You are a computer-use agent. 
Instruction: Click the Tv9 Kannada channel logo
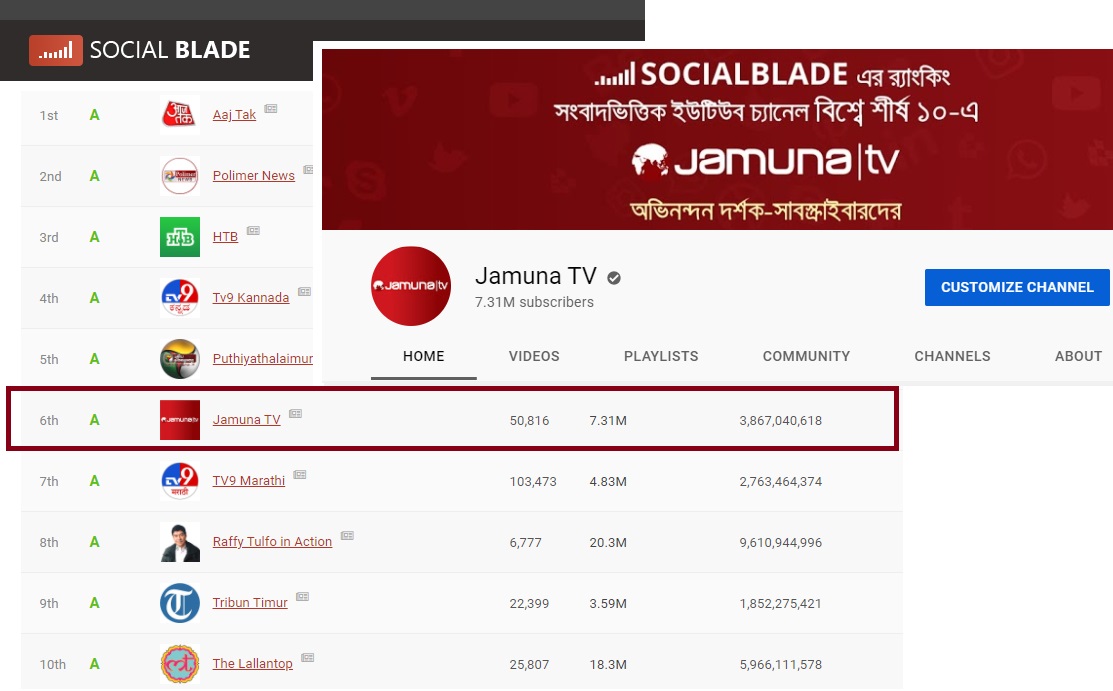point(180,298)
